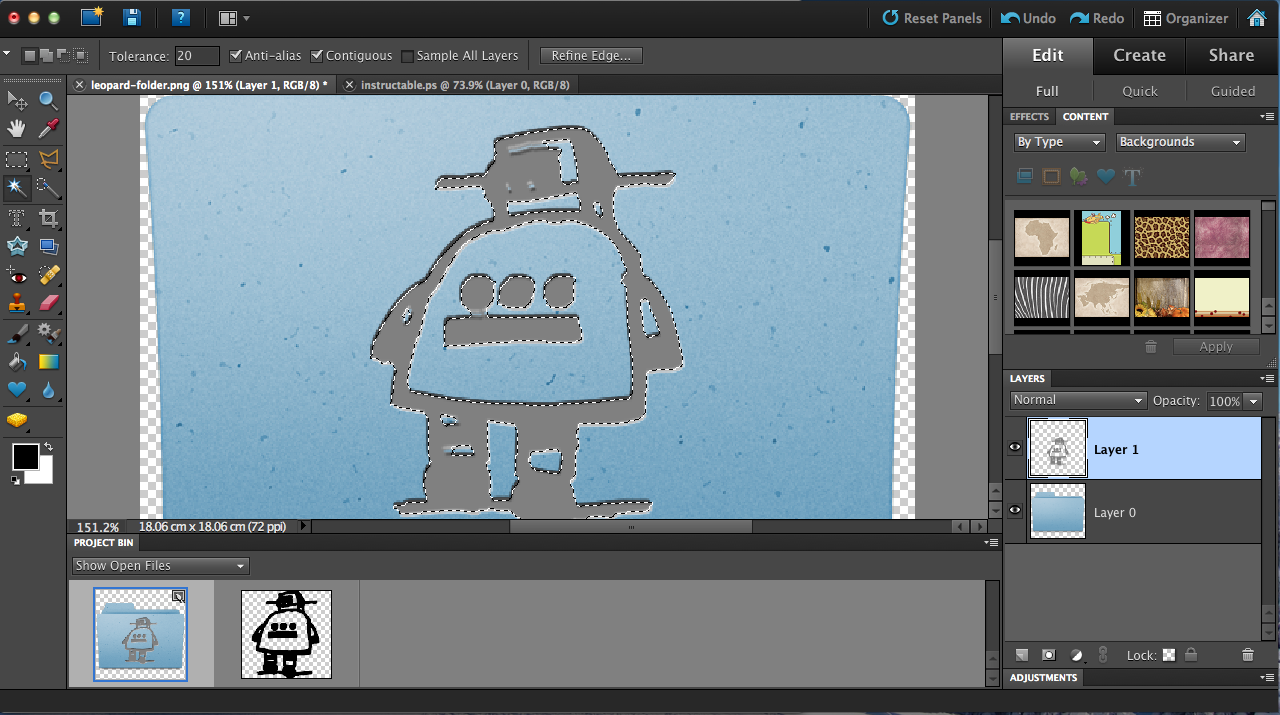The width and height of the screenshot is (1280, 715).
Task: Lock transparent pixels checkerboard icon
Action: point(1168,655)
